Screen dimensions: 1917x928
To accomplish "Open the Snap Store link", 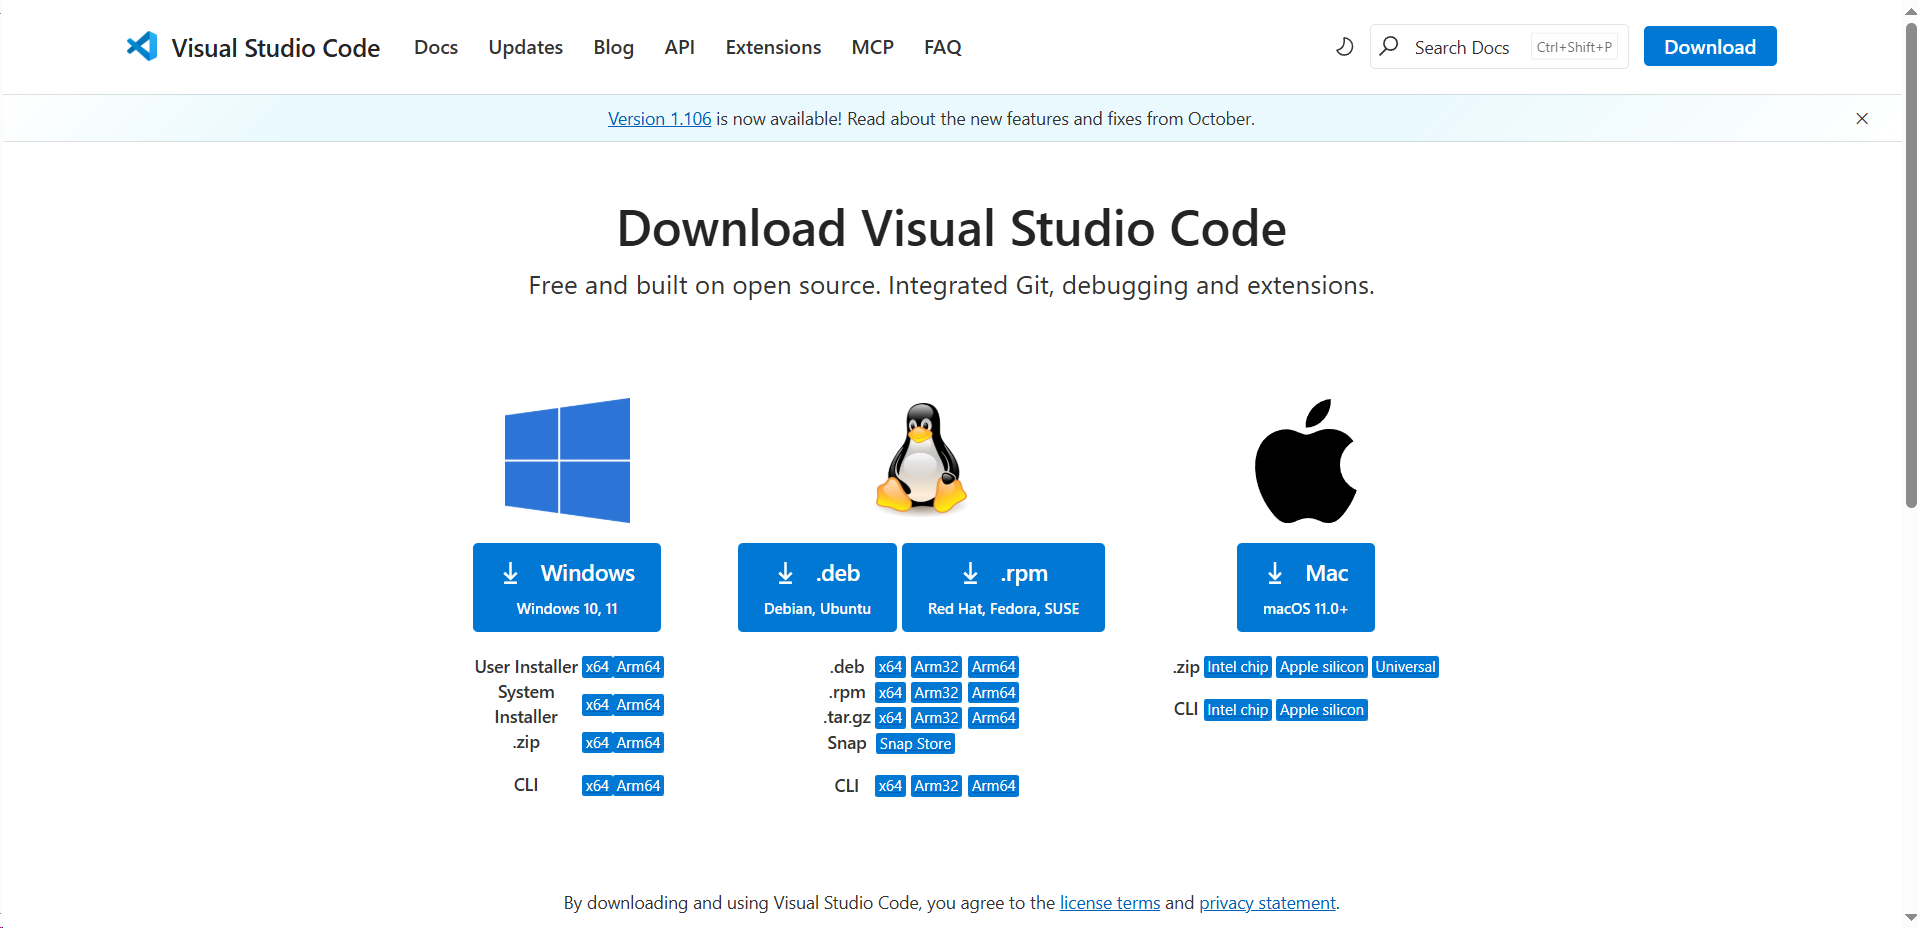I will coord(915,744).
